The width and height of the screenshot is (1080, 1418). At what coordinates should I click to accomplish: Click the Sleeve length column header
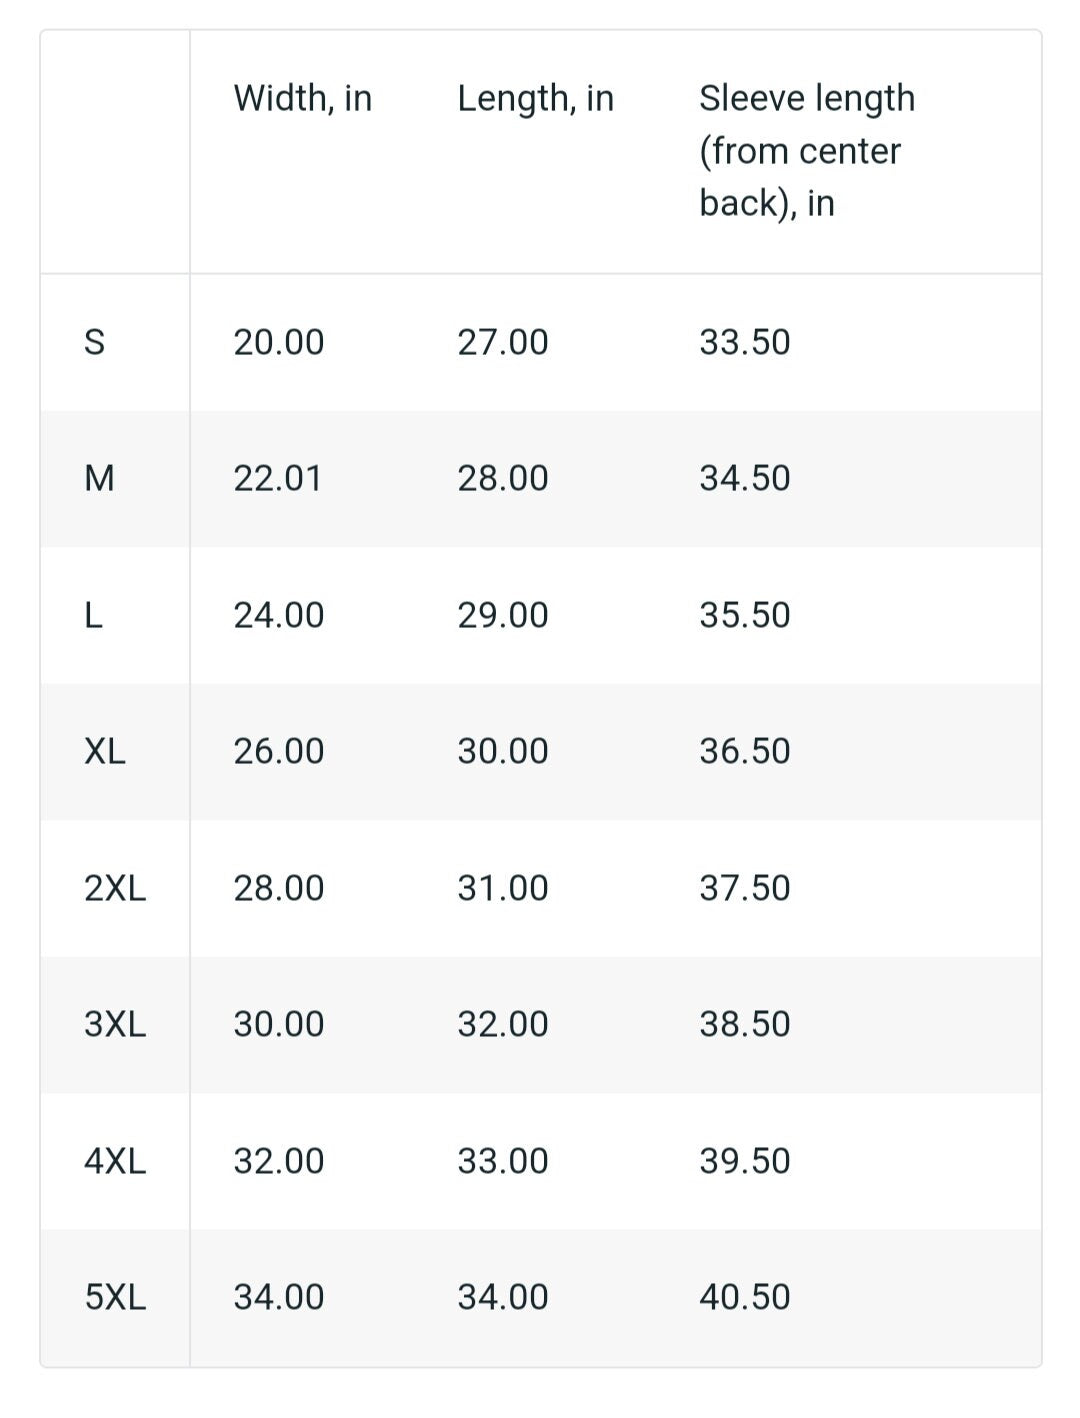click(x=807, y=150)
